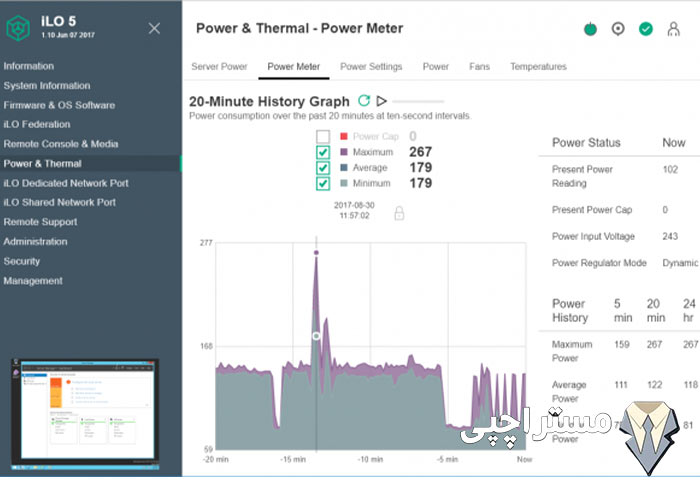Uncheck the Average series checkbox
The image size is (700, 500).
(323, 168)
